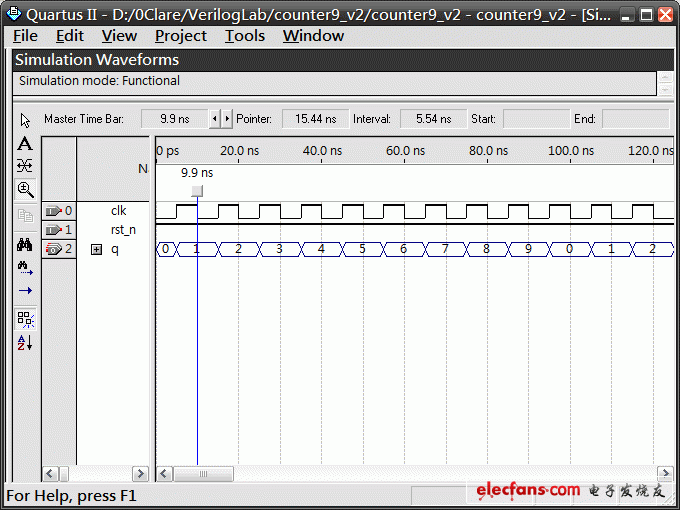
Task: Open the Tools menu
Action: click(244, 36)
